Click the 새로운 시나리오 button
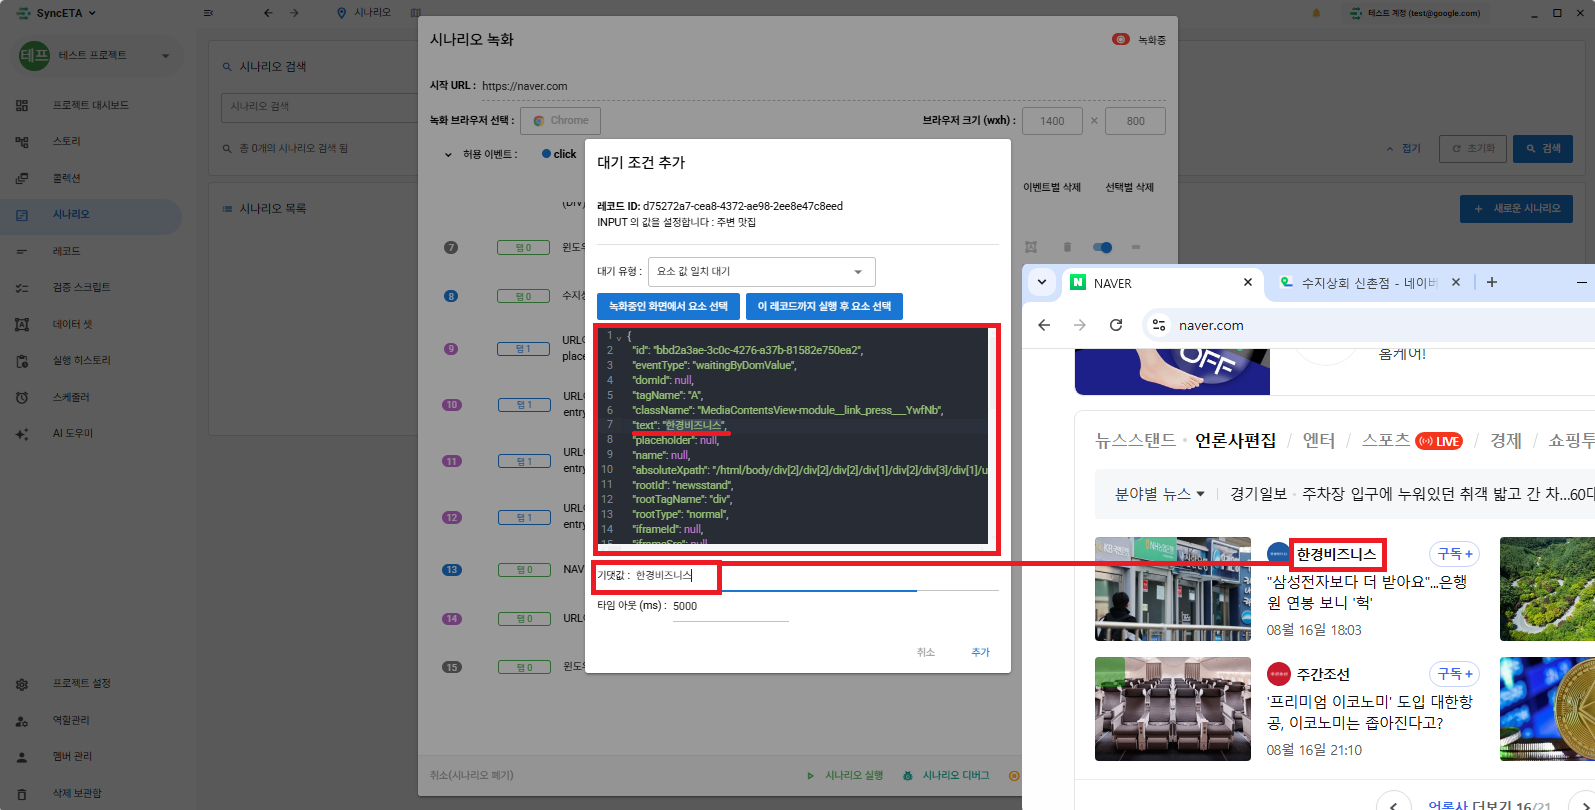The image size is (1595, 810). click(1516, 209)
